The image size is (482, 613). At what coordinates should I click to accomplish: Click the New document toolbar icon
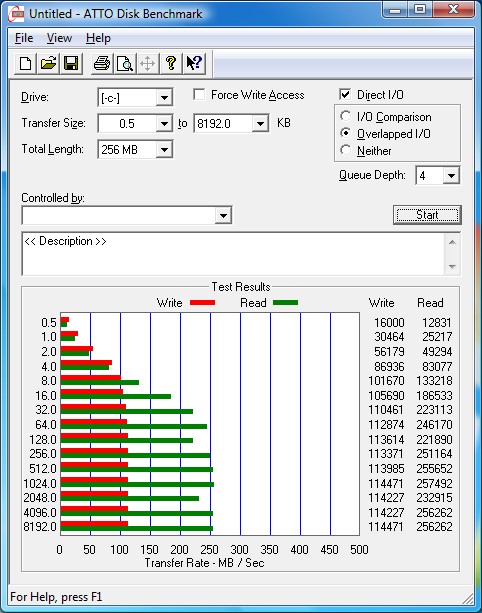[25, 63]
